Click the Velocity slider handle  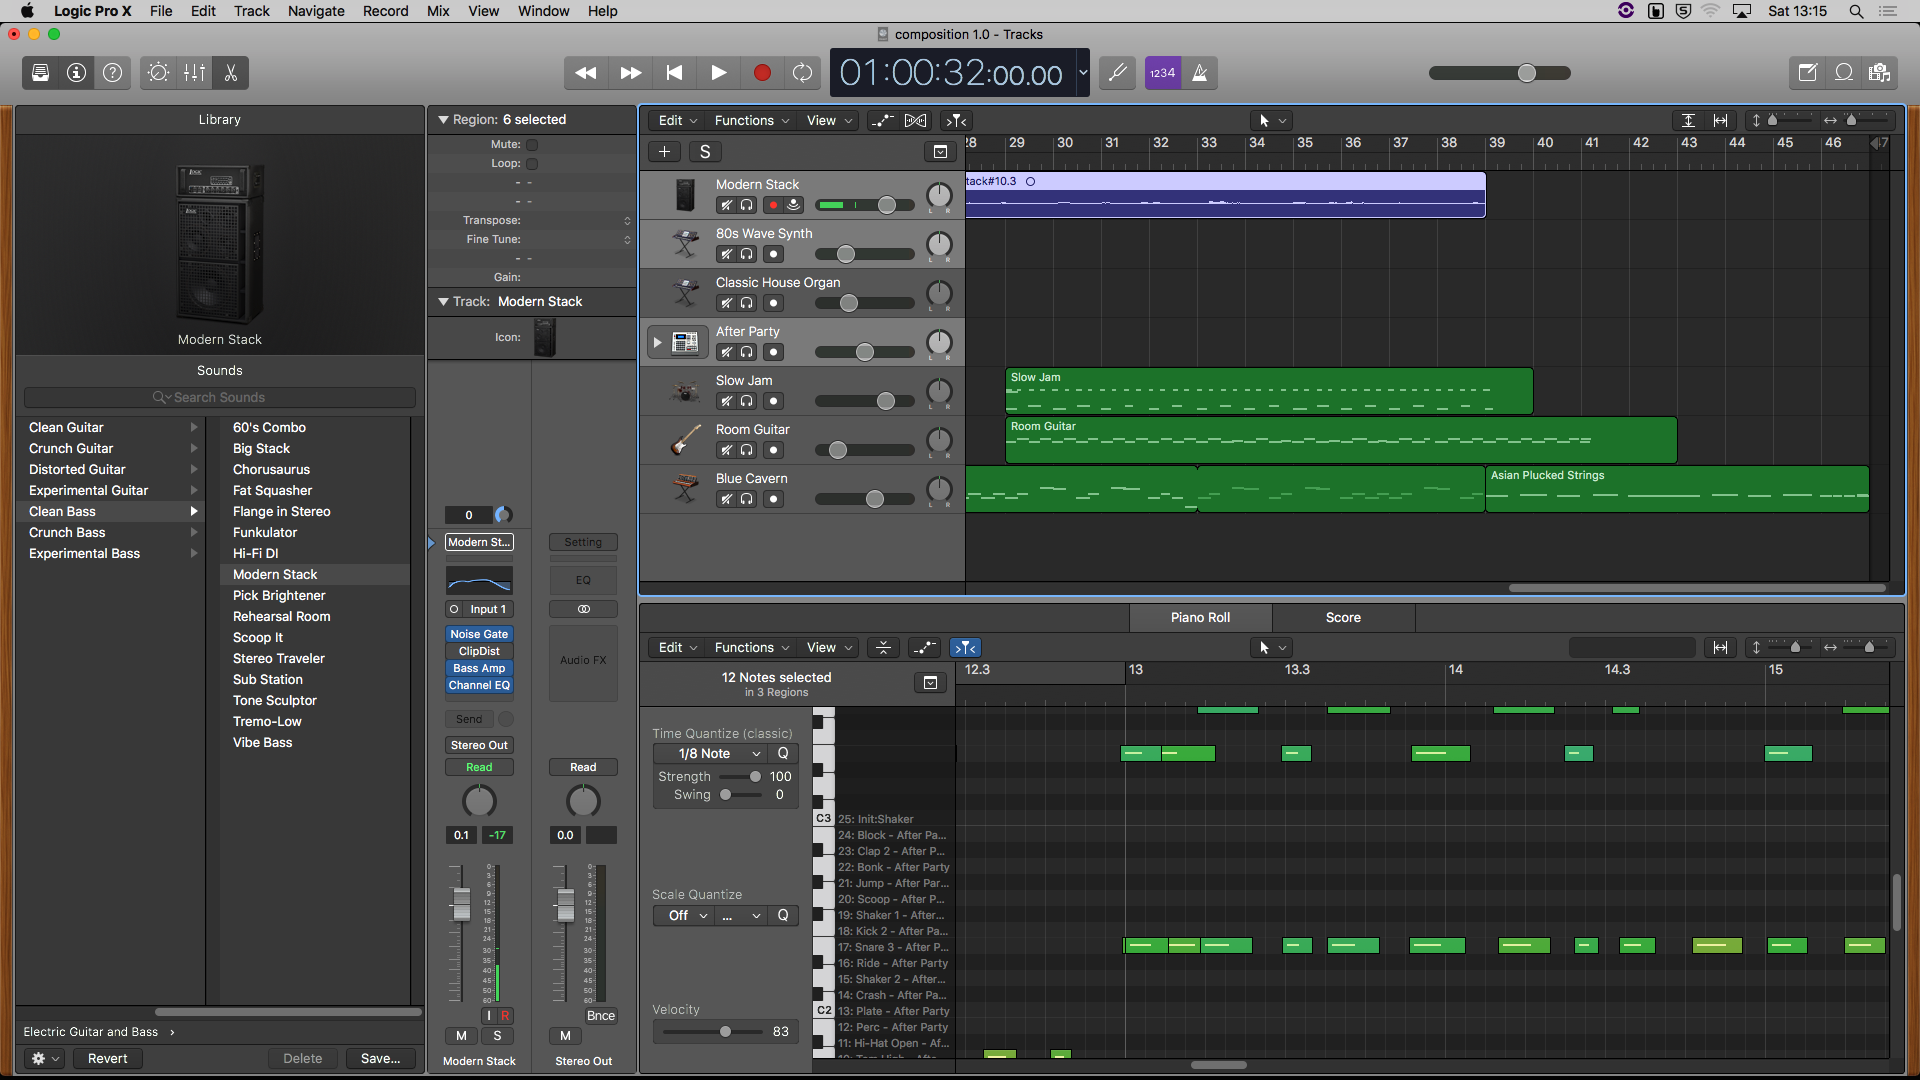tap(725, 1032)
